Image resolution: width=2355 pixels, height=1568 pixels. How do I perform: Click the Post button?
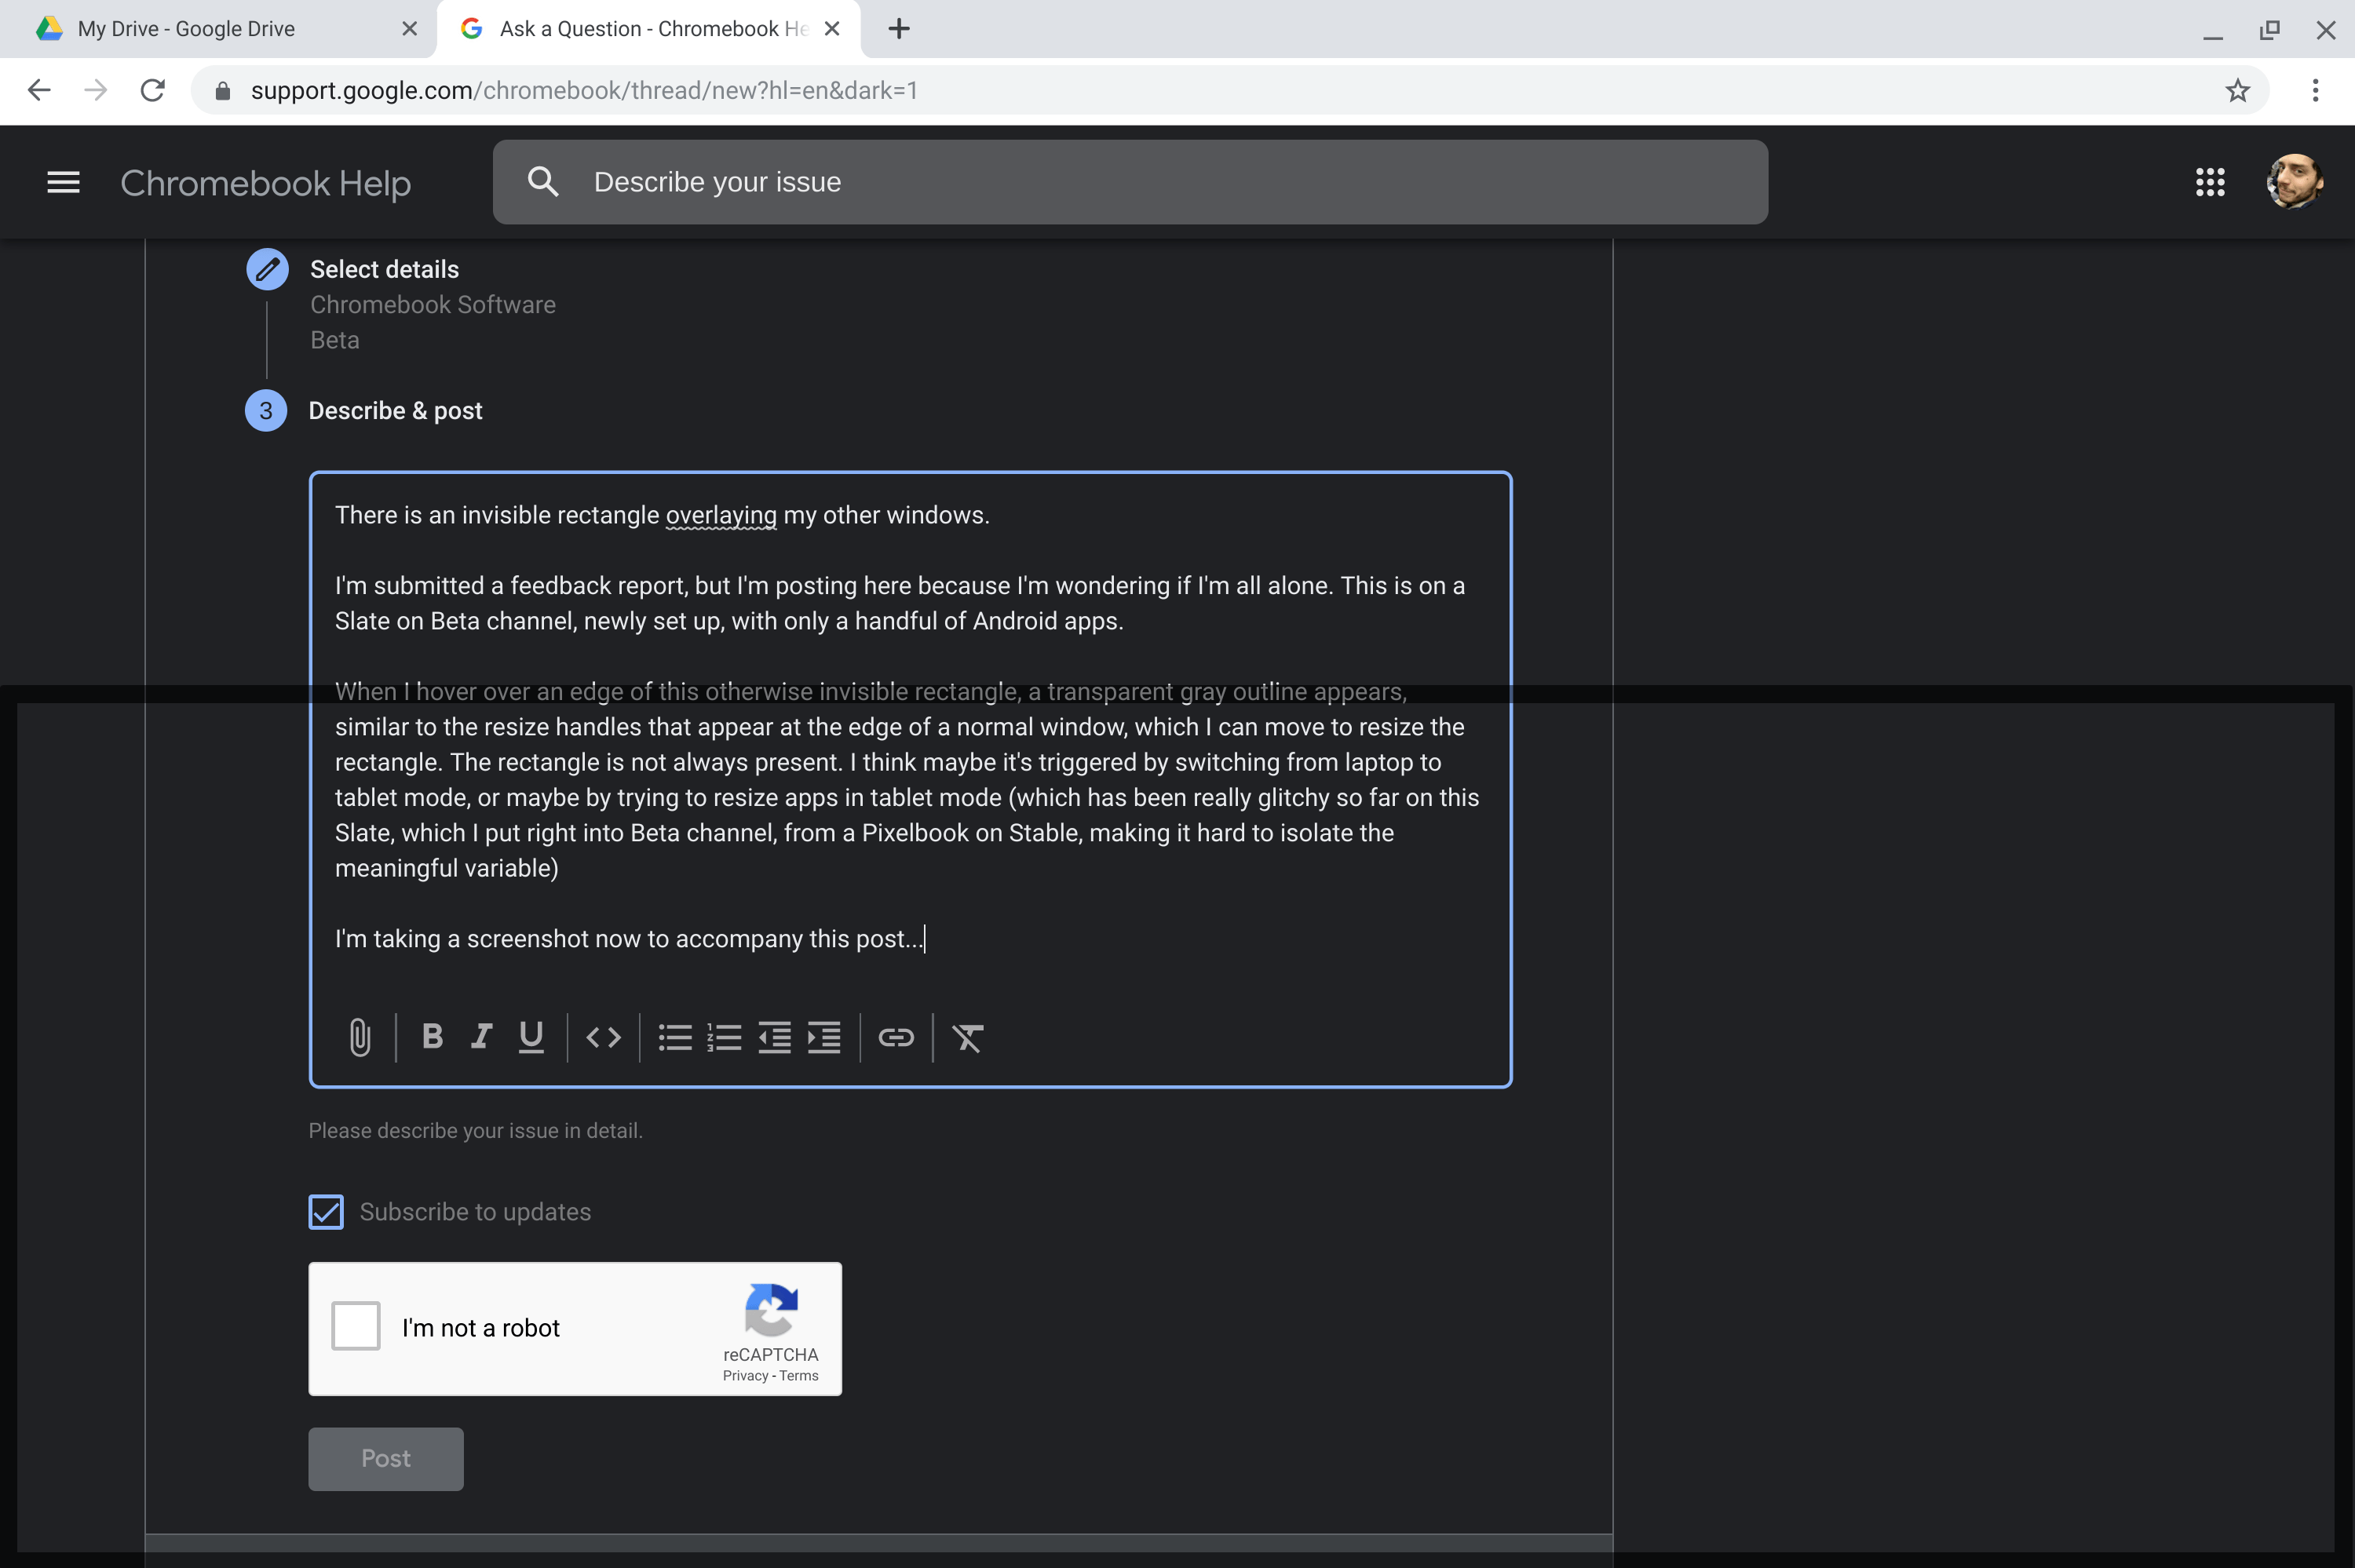pyautogui.click(x=385, y=1458)
